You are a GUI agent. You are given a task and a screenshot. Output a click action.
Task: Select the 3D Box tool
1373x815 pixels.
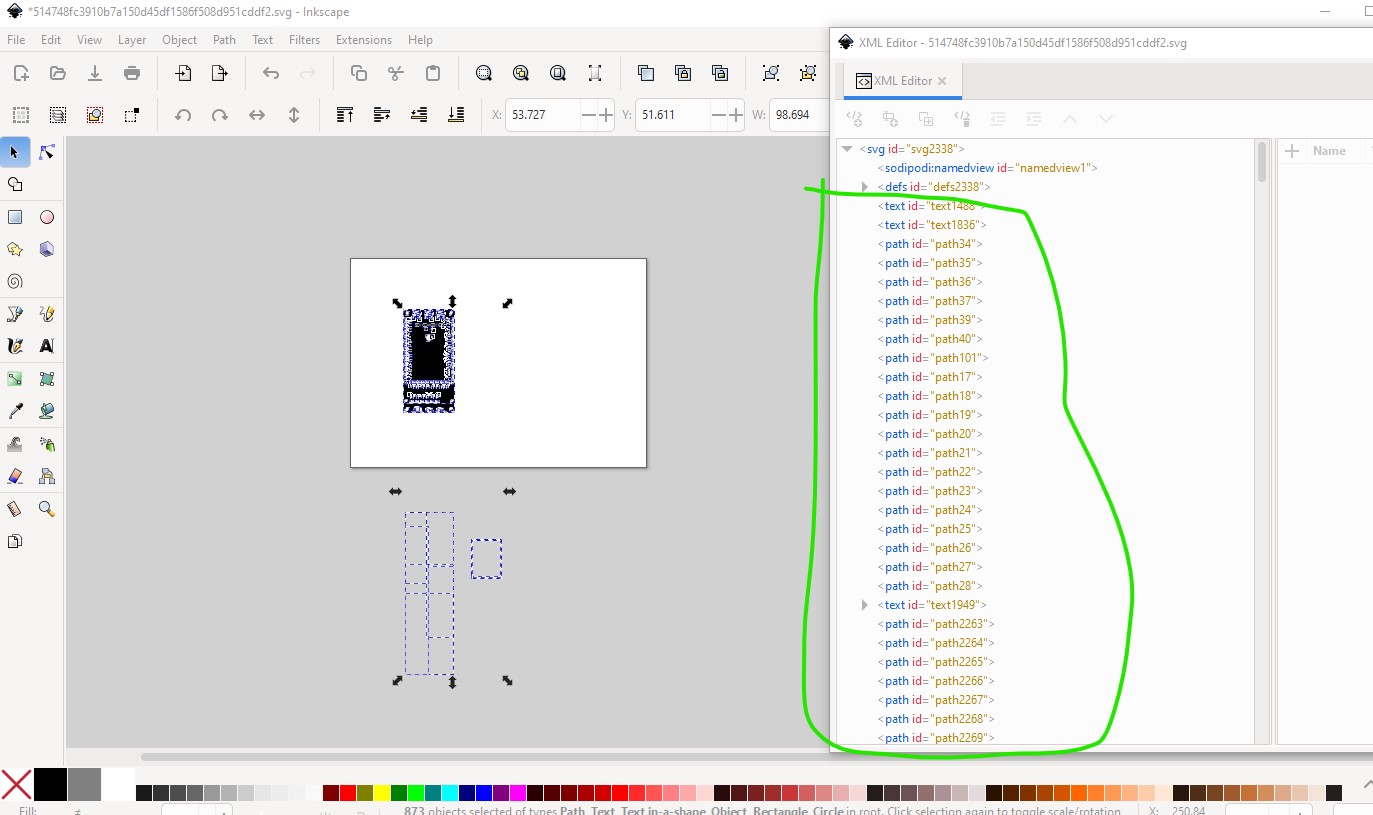point(46,249)
